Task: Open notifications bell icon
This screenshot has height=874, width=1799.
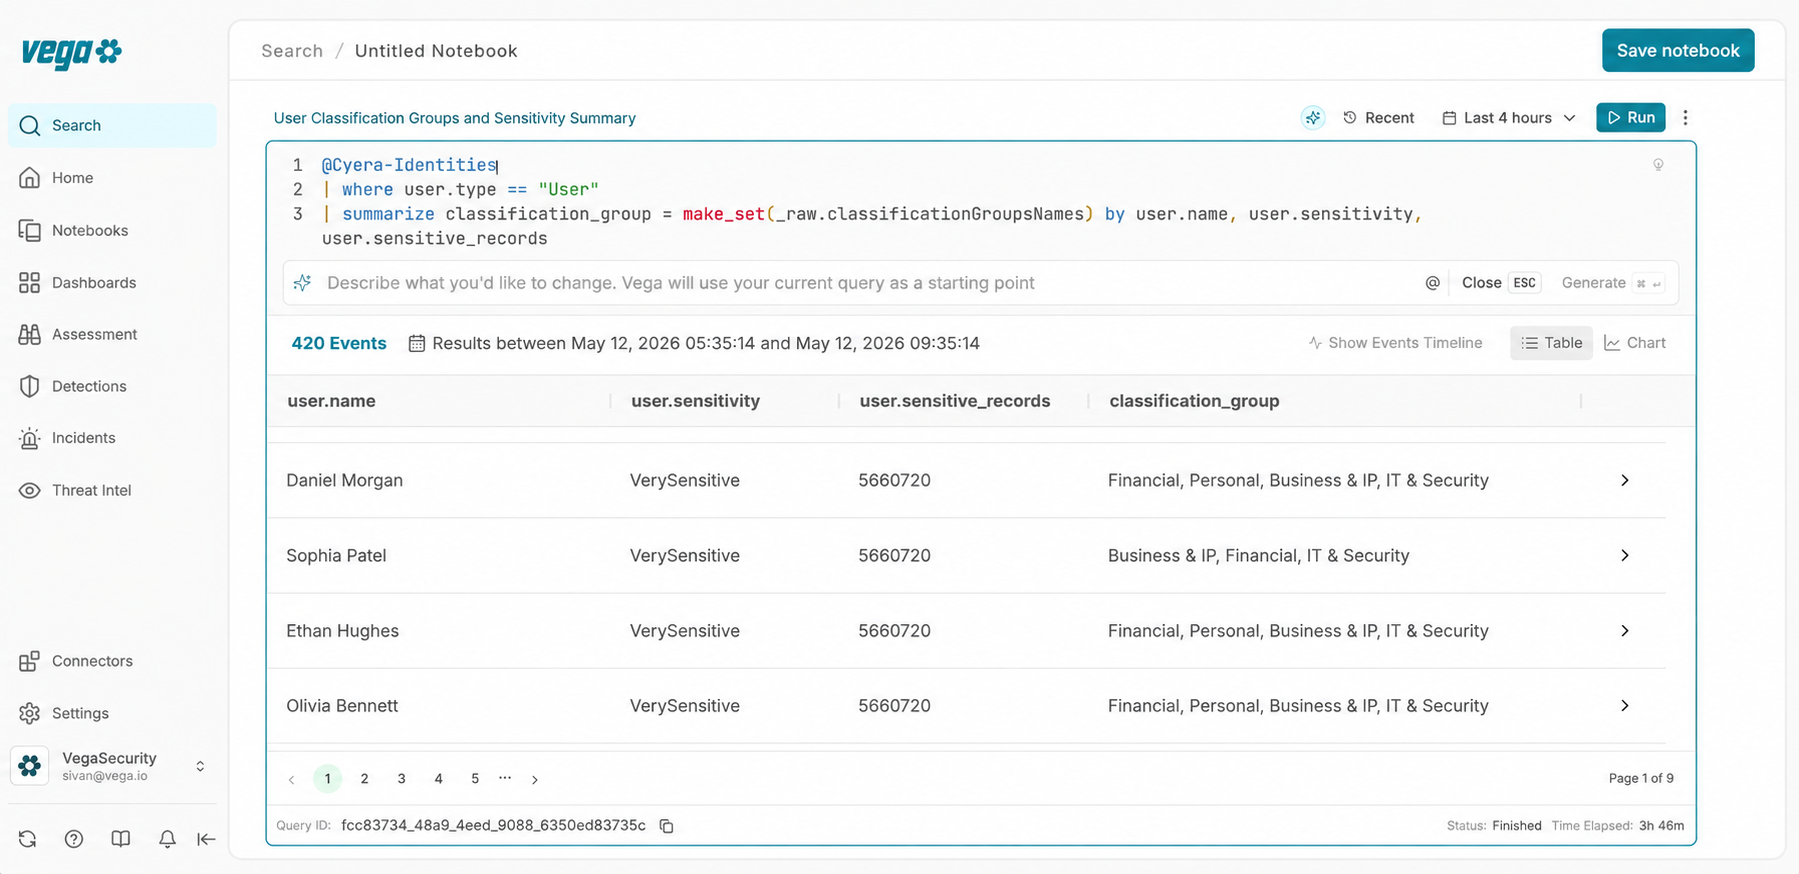Action: click(167, 839)
